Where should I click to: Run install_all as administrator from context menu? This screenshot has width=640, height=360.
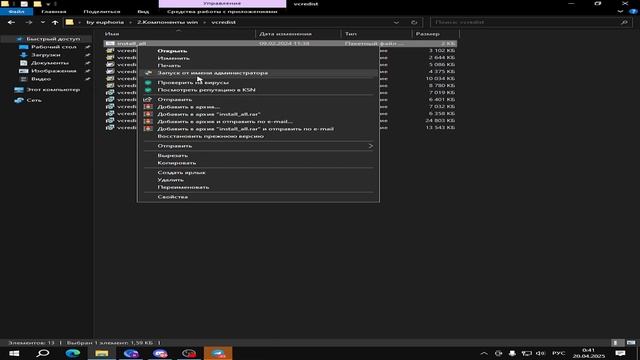258,73
